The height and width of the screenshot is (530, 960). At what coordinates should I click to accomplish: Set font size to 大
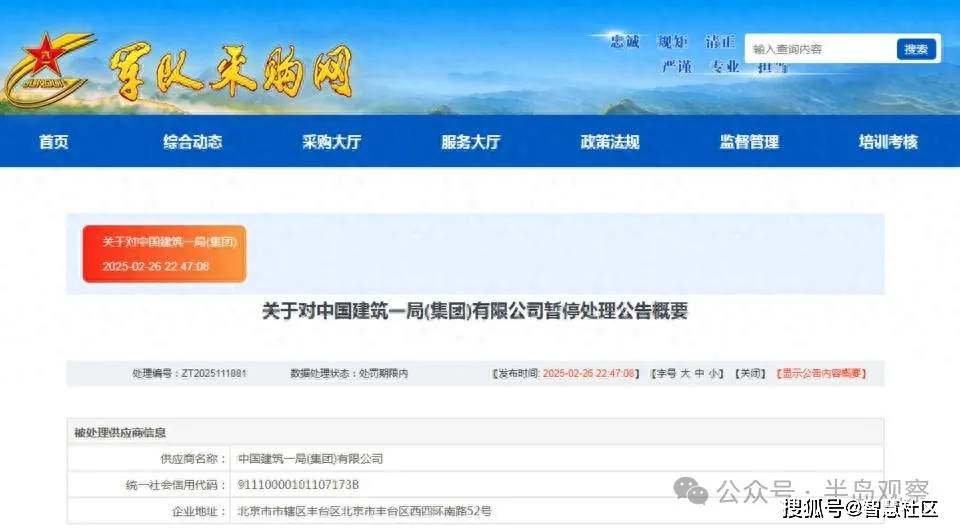coord(685,373)
